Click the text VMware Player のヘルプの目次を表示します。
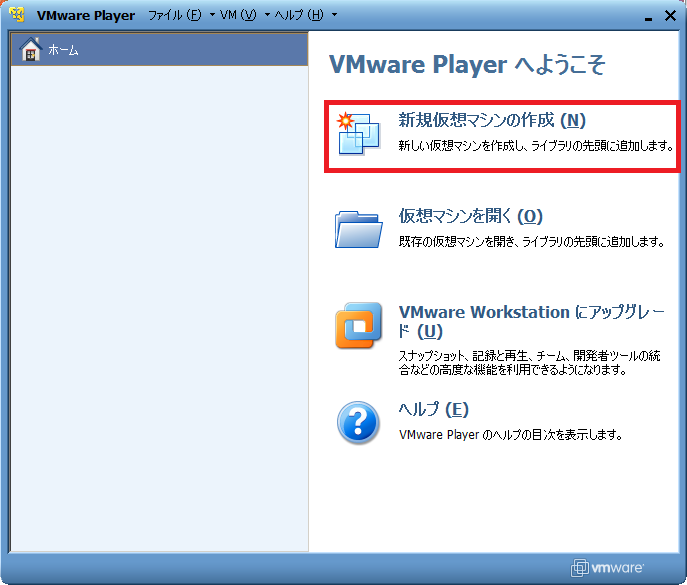 pyautogui.click(x=510, y=435)
